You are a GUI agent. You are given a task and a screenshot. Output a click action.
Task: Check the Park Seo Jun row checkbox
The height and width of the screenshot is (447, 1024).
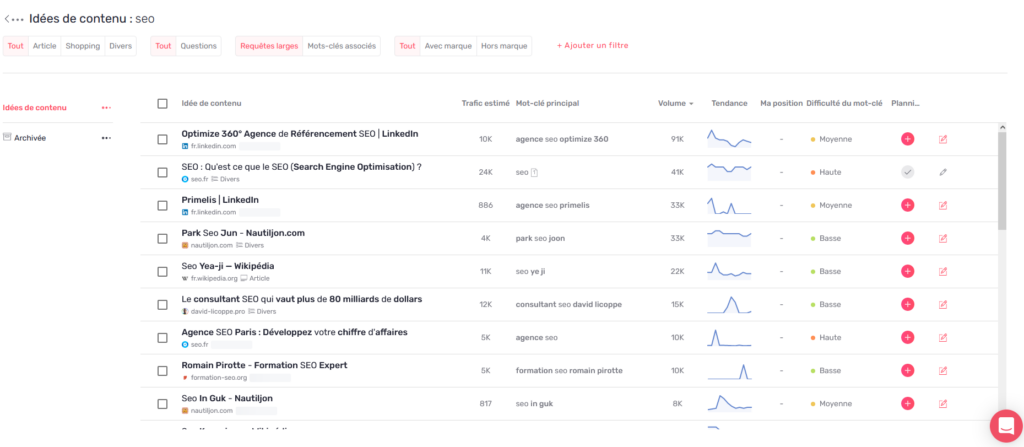163,239
